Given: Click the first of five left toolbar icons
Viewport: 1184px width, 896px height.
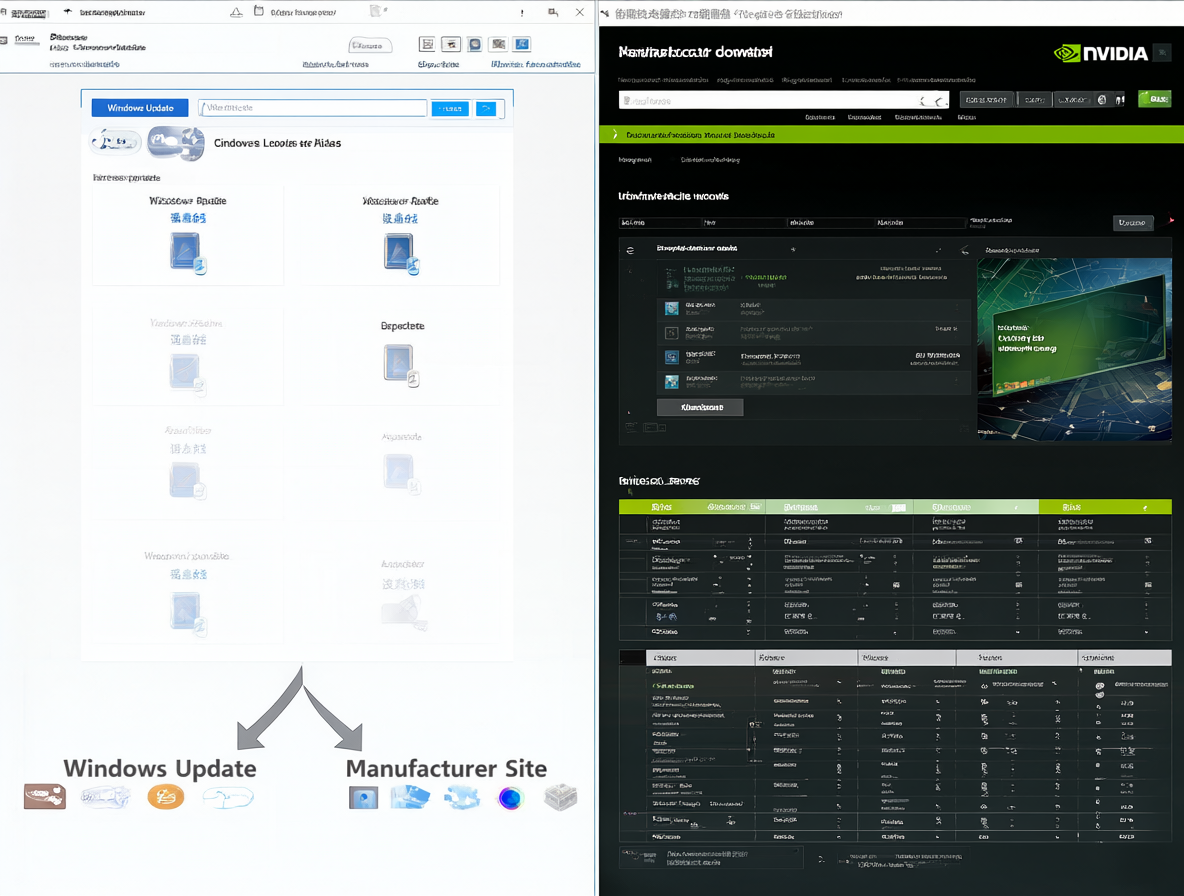Looking at the screenshot, I should (427, 45).
